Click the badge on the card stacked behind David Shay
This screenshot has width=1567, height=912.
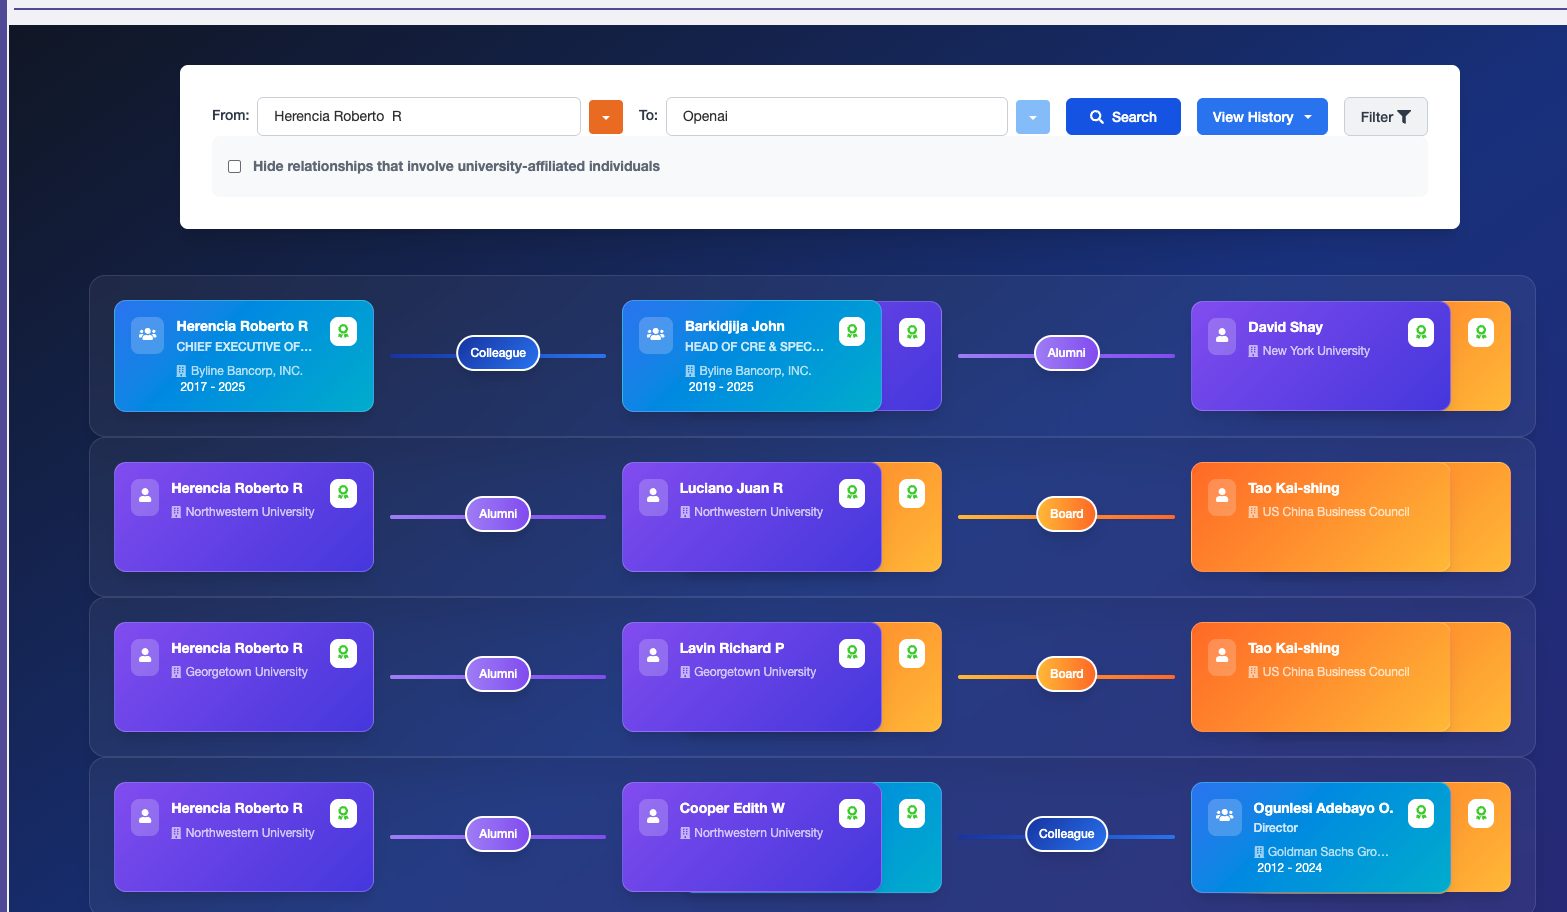[x=1481, y=332]
